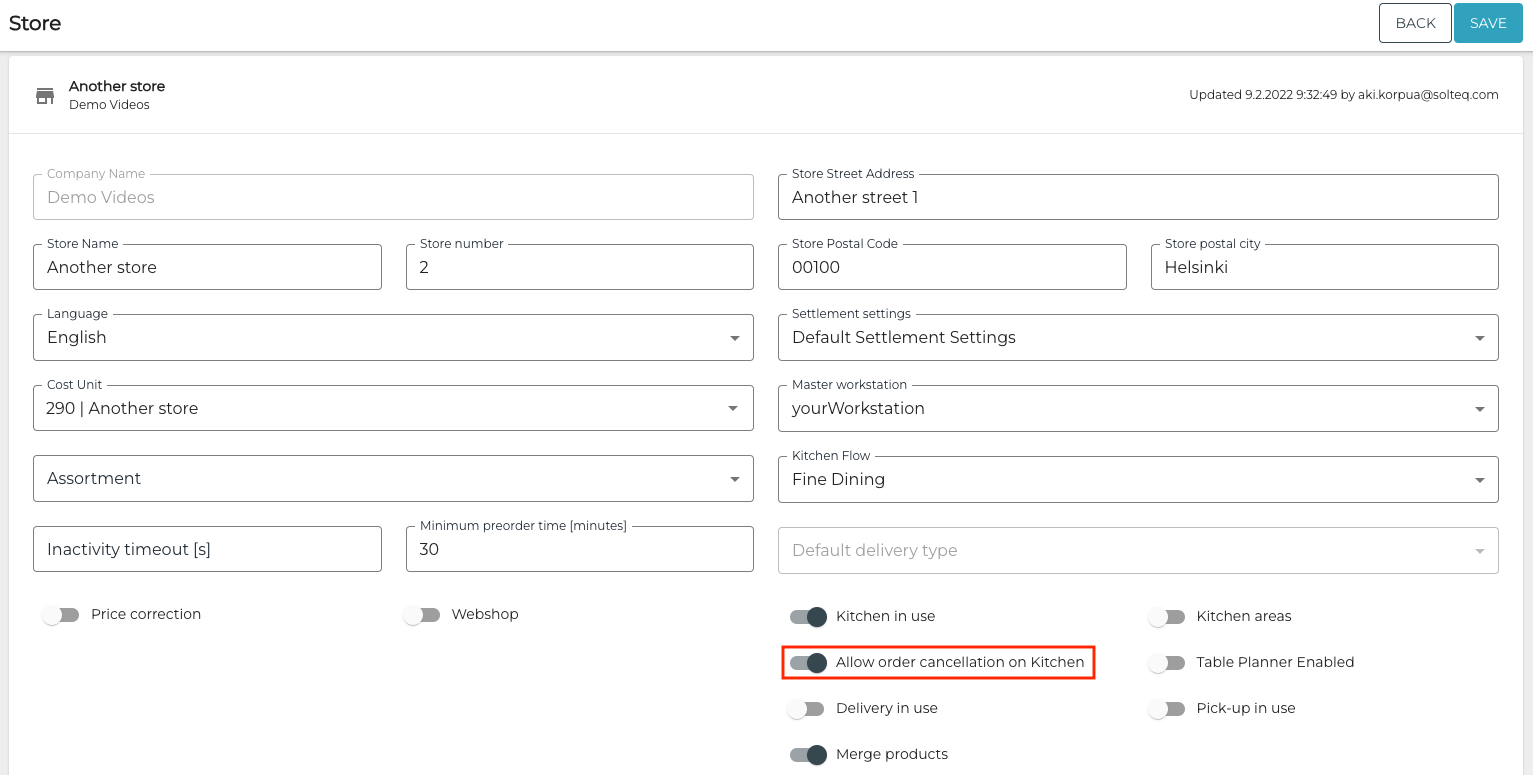This screenshot has width=1533, height=775.
Task: Click the Inactivity timeout field
Action: [207, 550]
